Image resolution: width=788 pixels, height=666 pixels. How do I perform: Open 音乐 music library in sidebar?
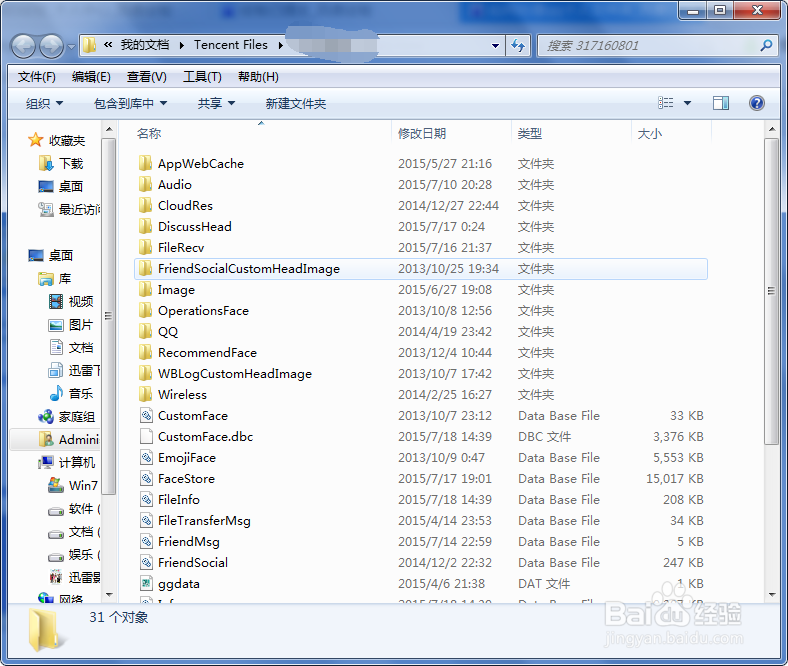71,394
